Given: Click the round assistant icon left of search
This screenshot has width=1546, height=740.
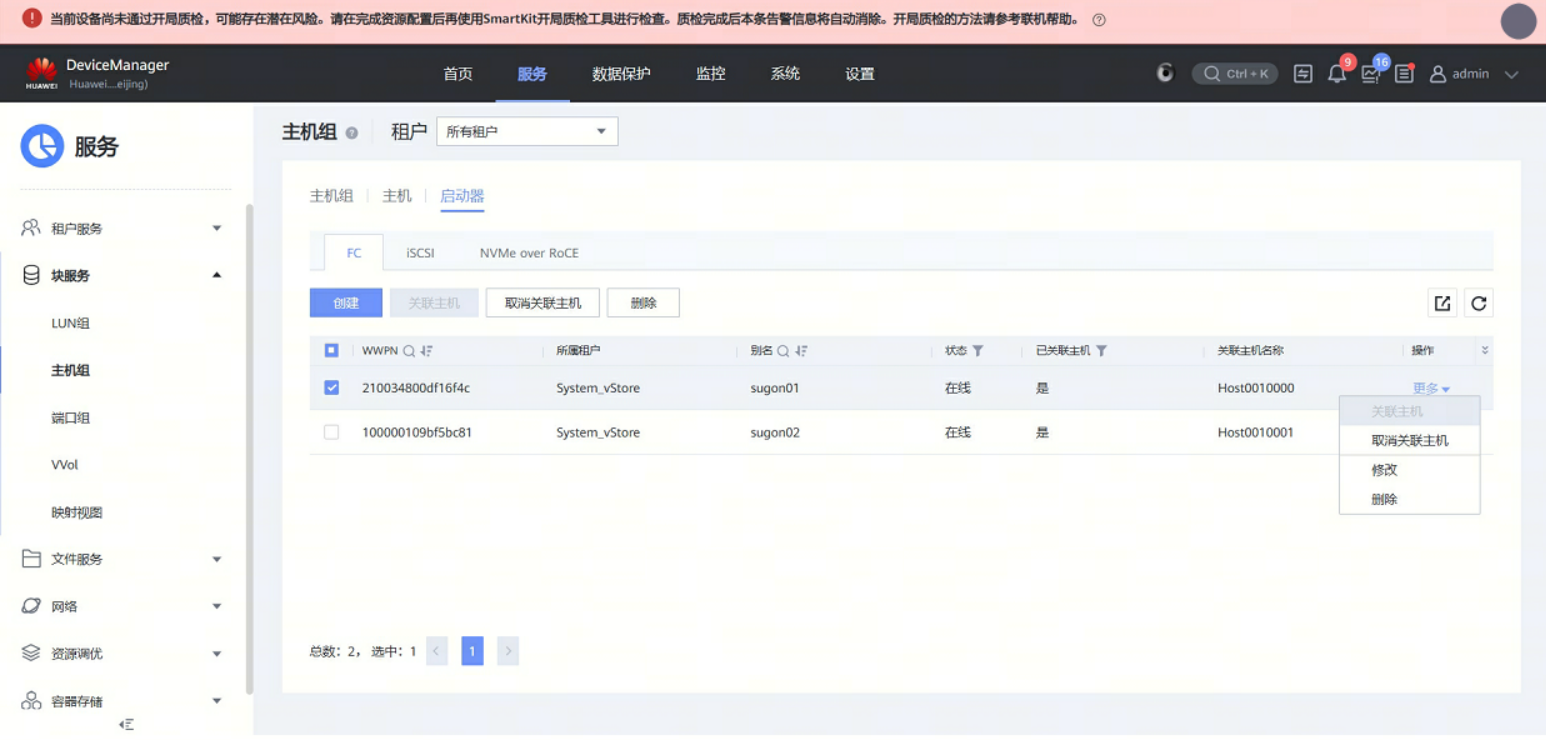Looking at the screenshot, I should (x=1165, y=73).
